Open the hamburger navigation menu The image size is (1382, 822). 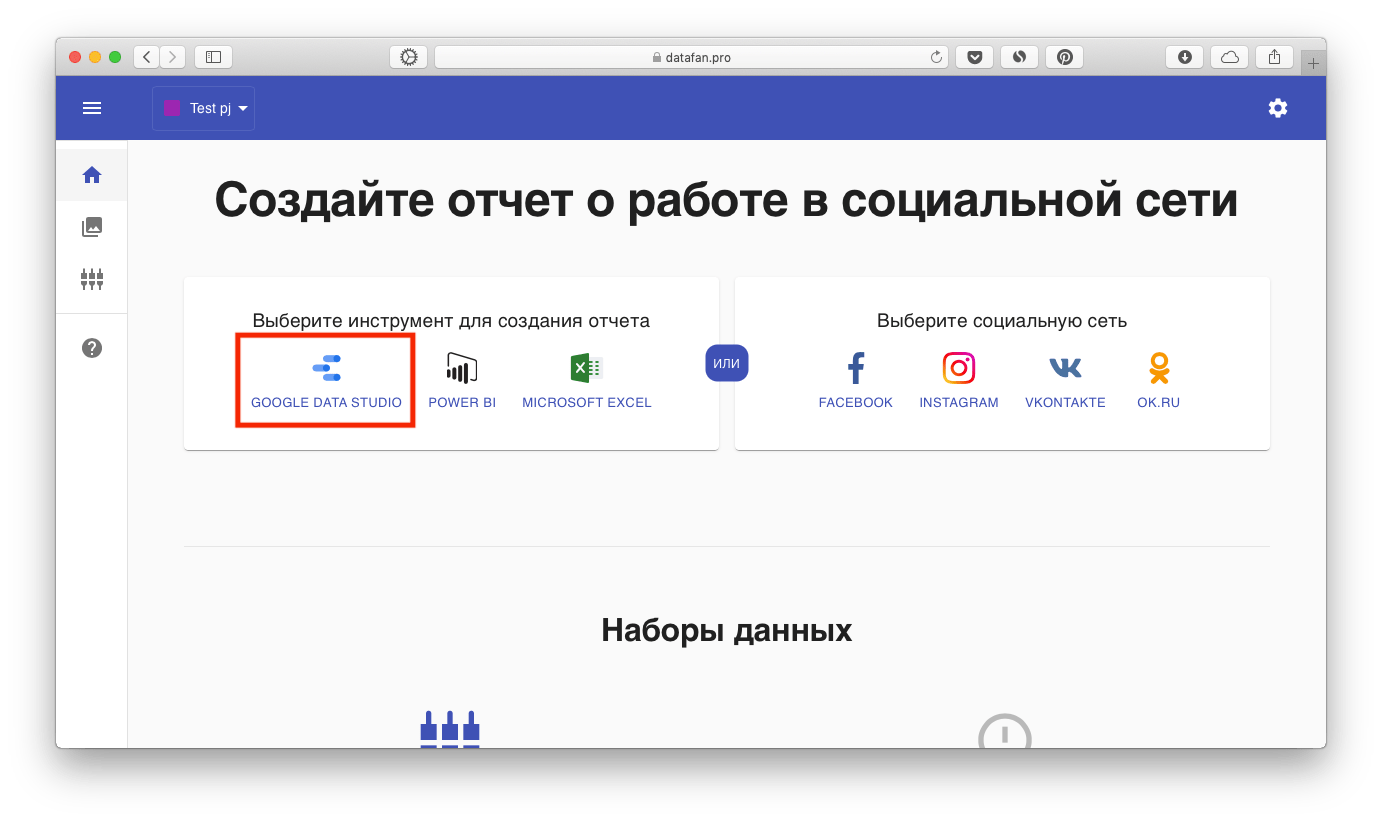92,108
